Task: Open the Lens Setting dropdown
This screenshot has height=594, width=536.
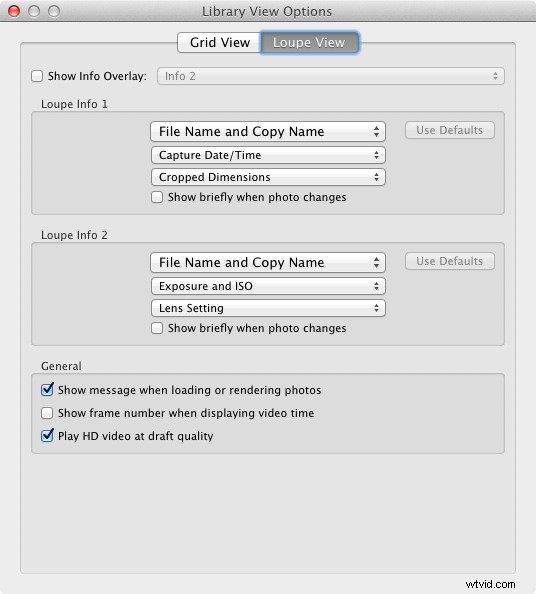Action: pyautogui.click(x=268, y=308)
